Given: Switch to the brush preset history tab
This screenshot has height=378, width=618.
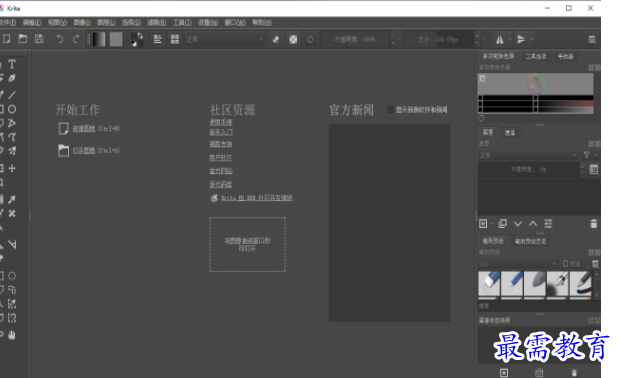Looking at the screenshot, I should pos(531,241).
